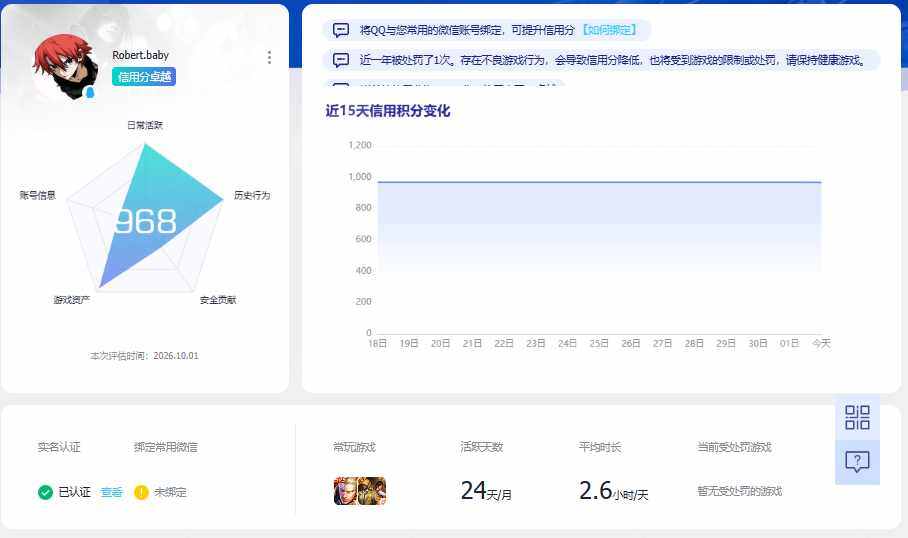Click the yellow warning icon beside 未绑定

coord(141,492)
